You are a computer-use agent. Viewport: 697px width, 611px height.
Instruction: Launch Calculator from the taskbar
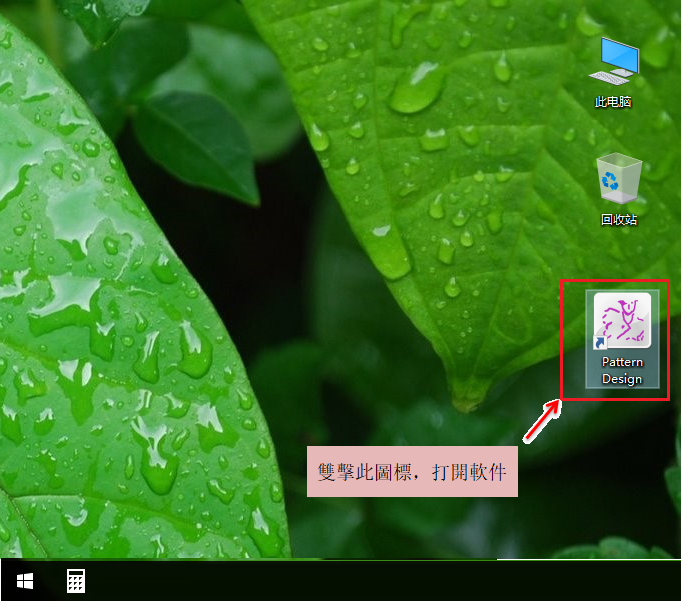click(75, 581)
